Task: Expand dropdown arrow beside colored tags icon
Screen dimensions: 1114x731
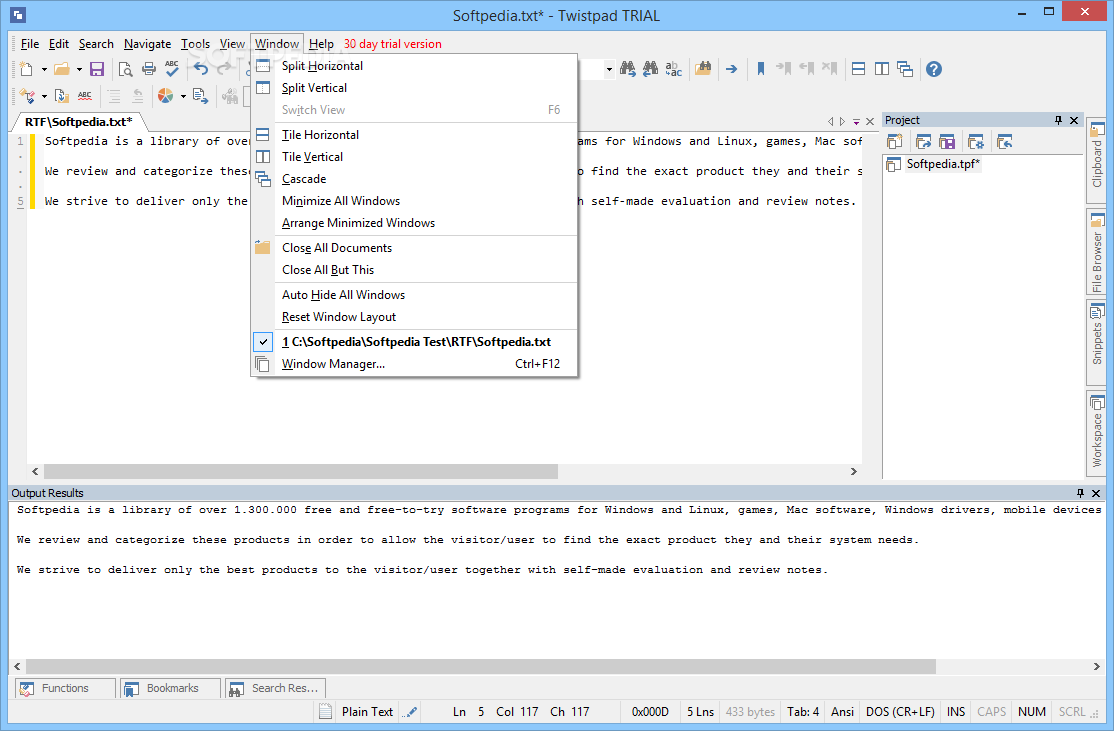Action: [44, 97]
